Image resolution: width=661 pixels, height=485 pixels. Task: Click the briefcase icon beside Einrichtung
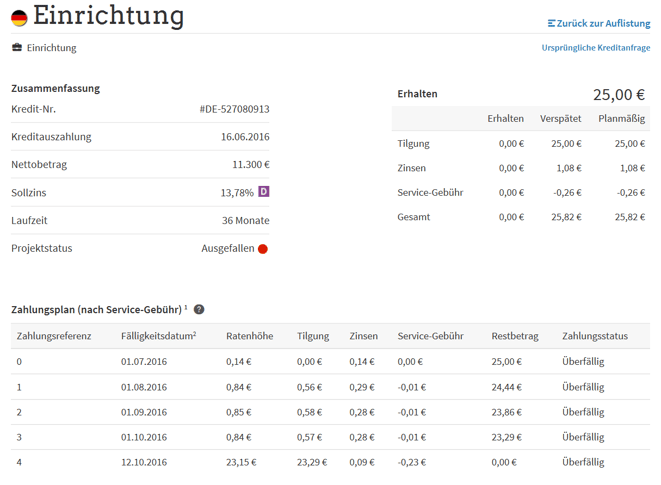point(17,48)
